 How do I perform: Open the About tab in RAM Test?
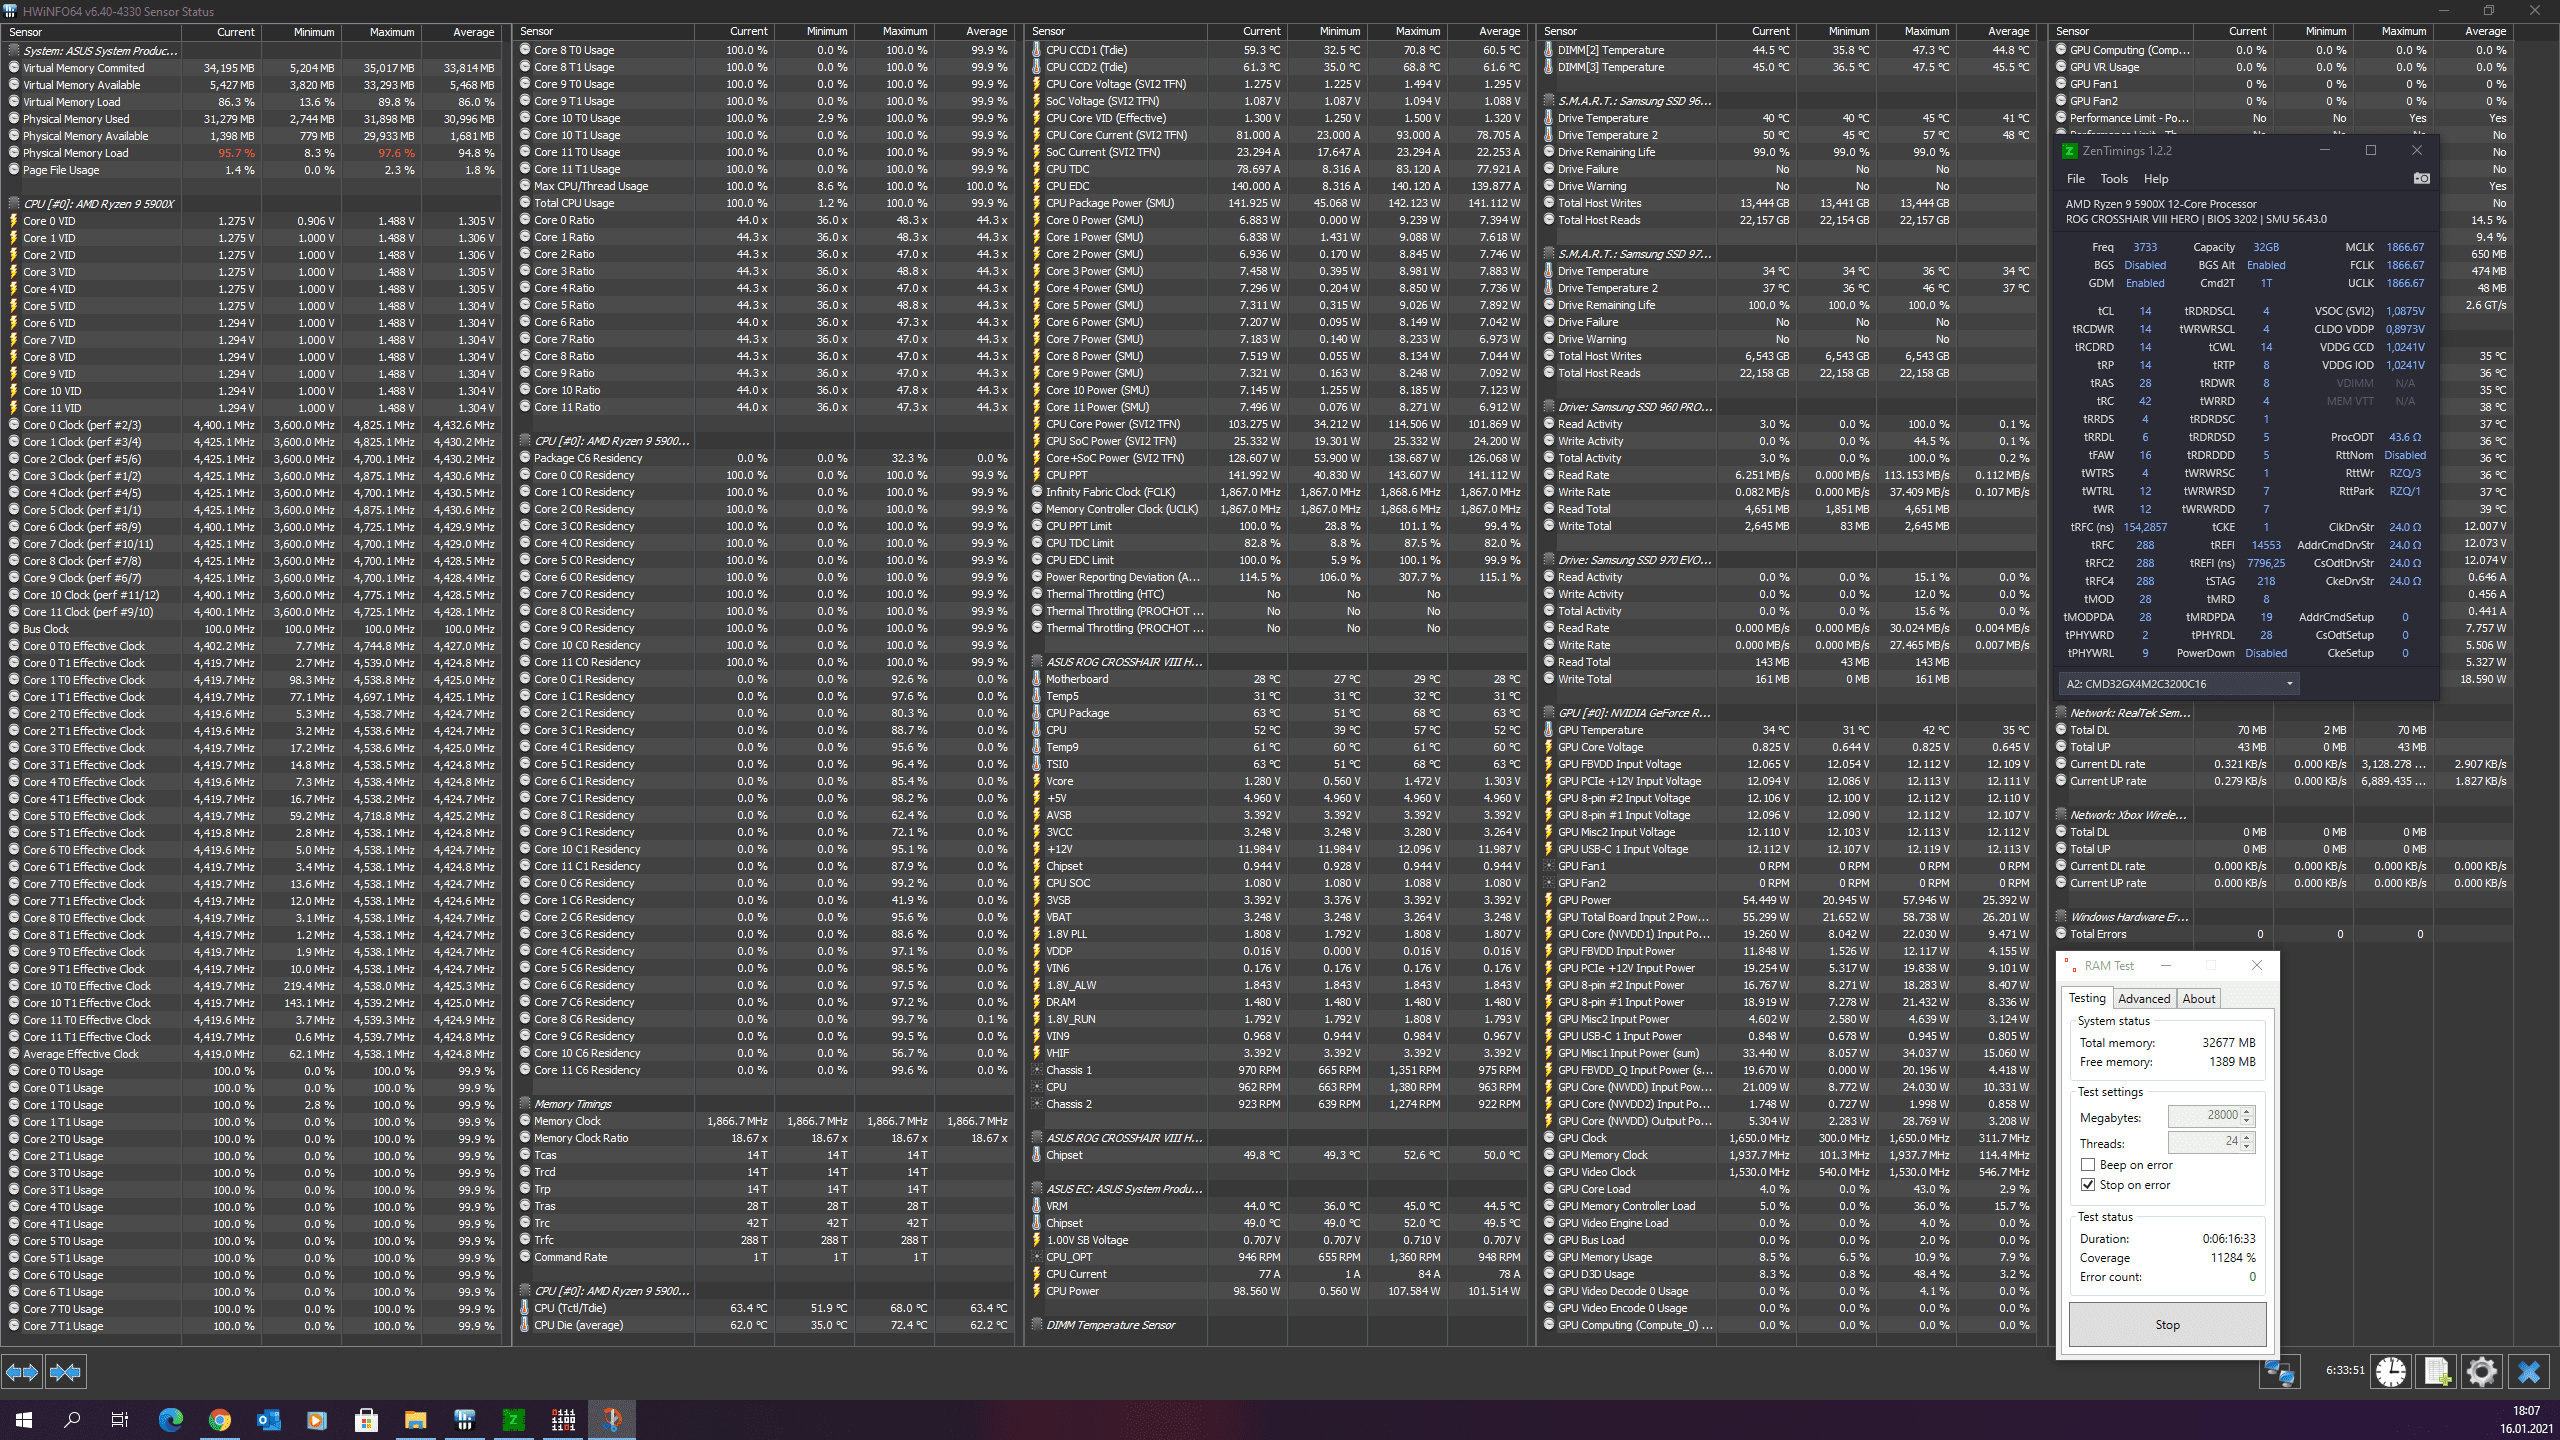click(x=2198, y=998)
